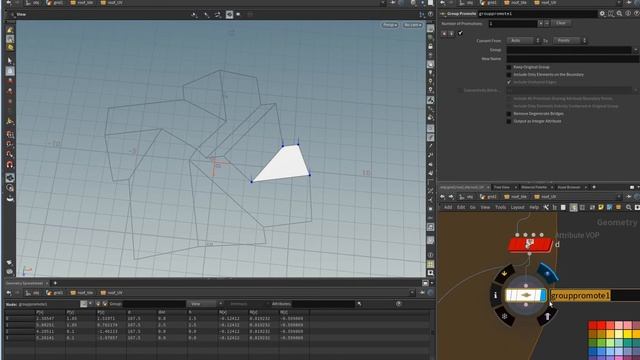The height and width of the screenshot is (360, 640).
Task: Toggle the blue display flag on node ring
Action: click(x=548, y=273)
